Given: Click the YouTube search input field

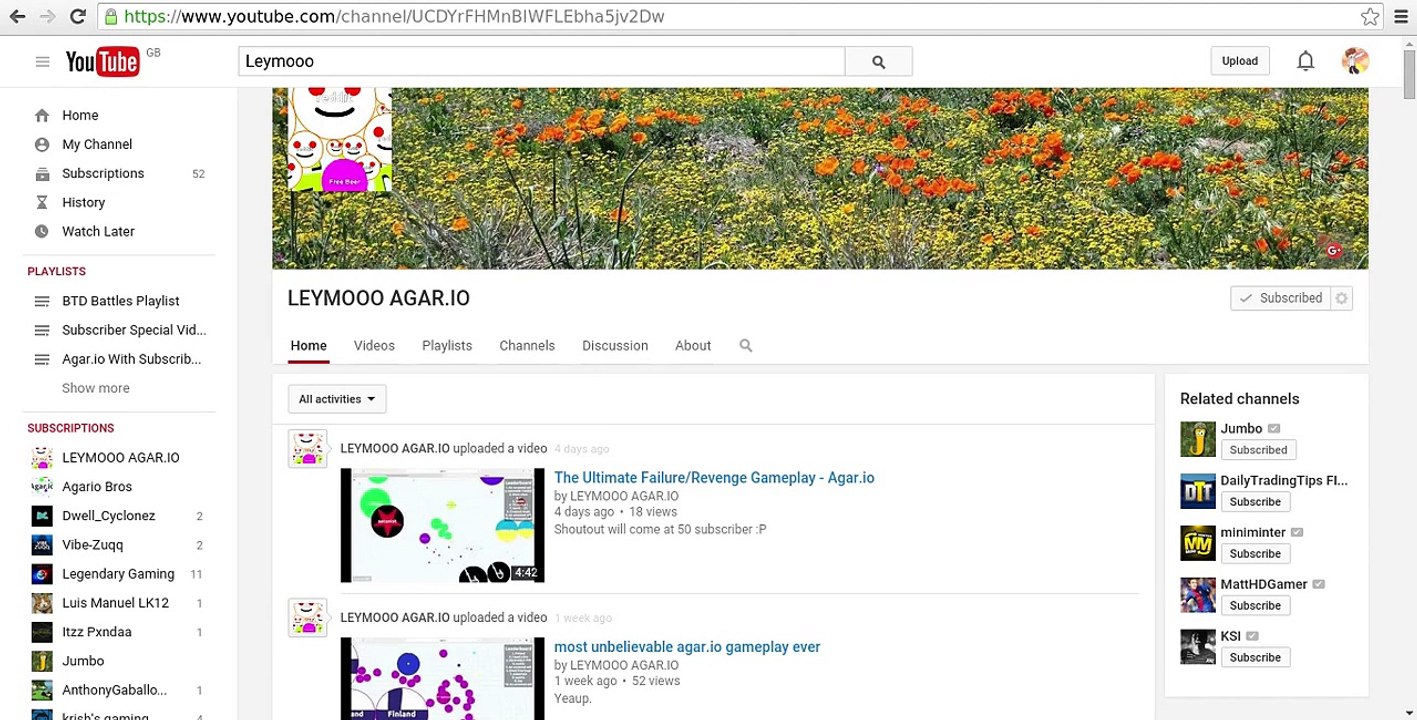Looking at the screenshot, I should (541, 62).
